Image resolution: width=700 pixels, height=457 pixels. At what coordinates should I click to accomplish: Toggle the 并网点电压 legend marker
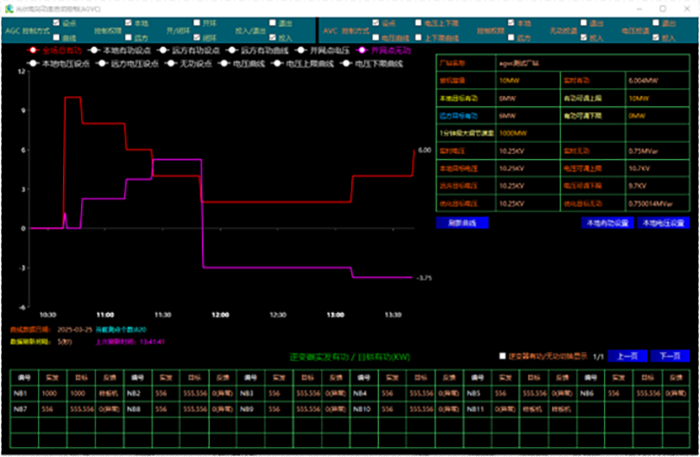coord(300,49)
